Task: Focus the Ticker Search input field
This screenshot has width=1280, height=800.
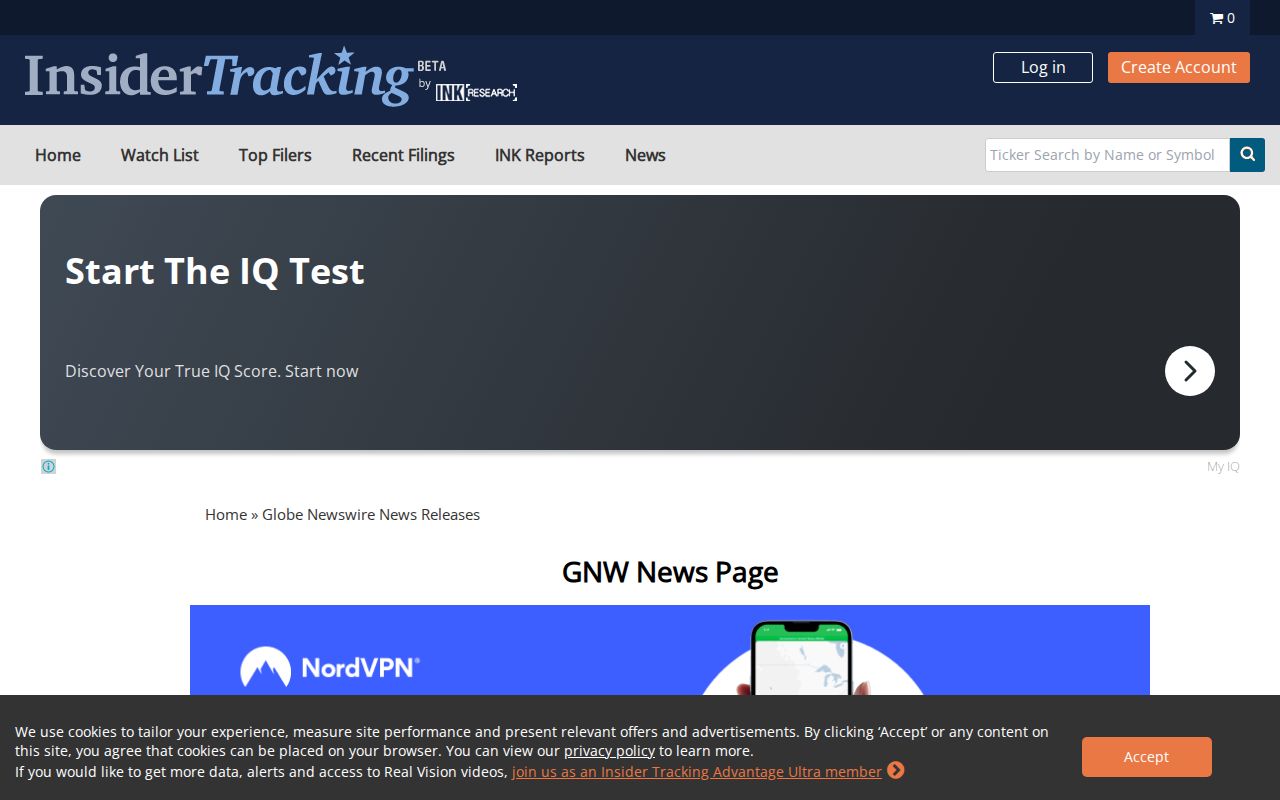Action: click(1106, 155)
